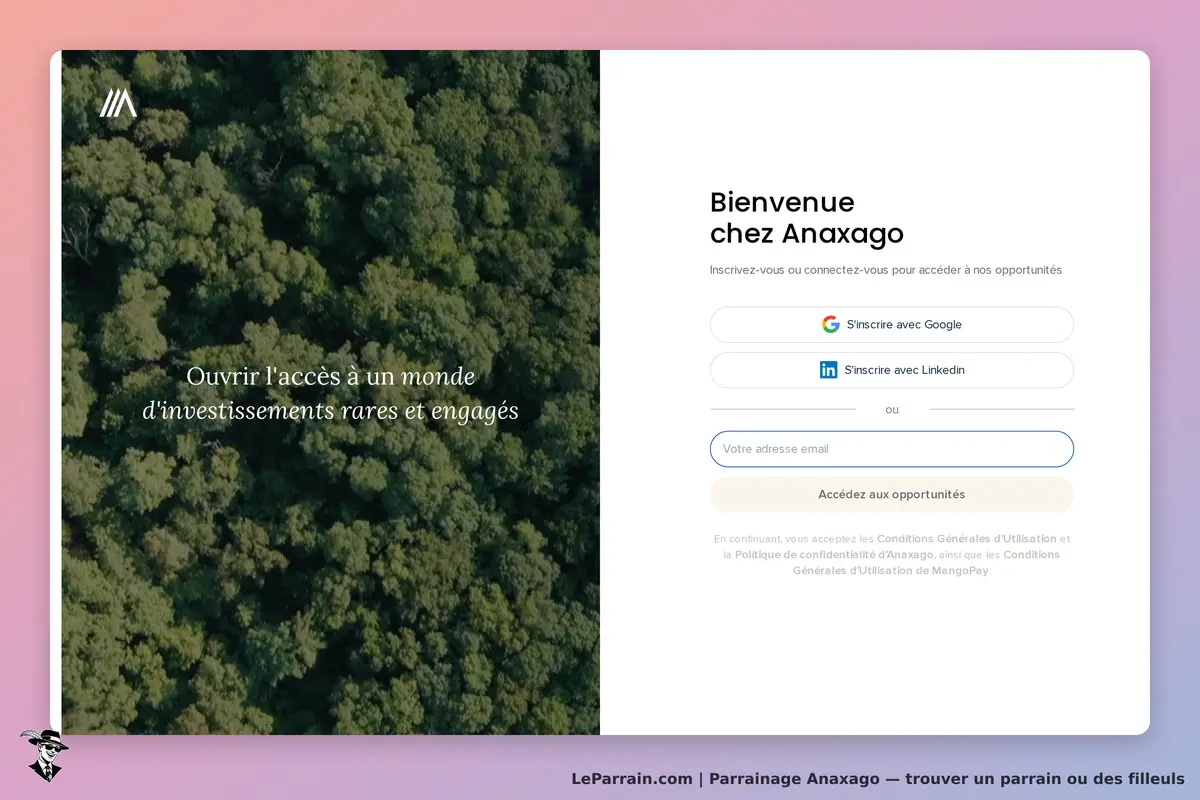Open Politique de confidentialité d'Anaxago link
The image size is (1200, 800).
point(834,555)
